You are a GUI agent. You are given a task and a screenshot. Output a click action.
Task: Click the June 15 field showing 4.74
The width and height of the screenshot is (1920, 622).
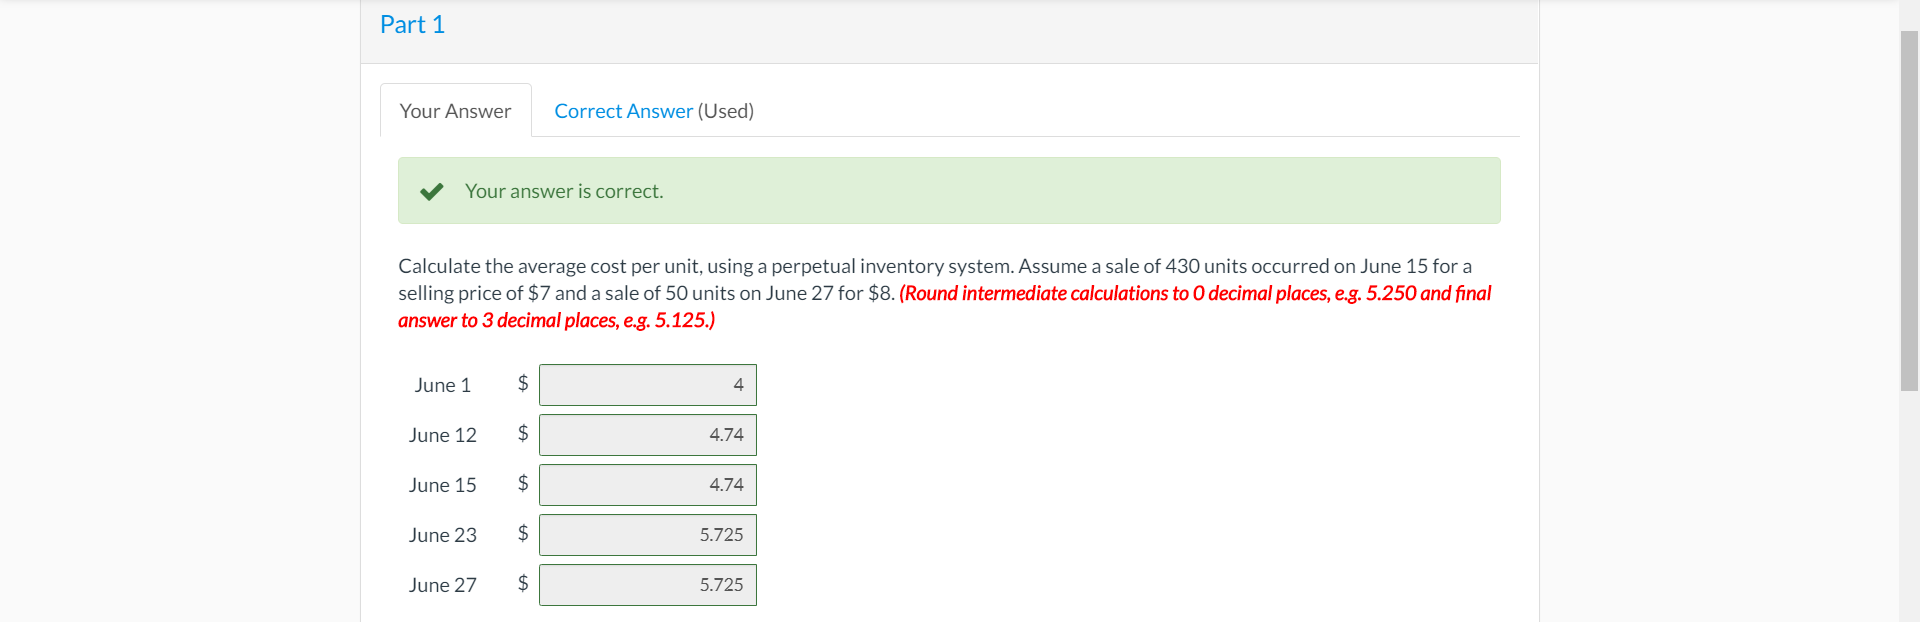647,484
